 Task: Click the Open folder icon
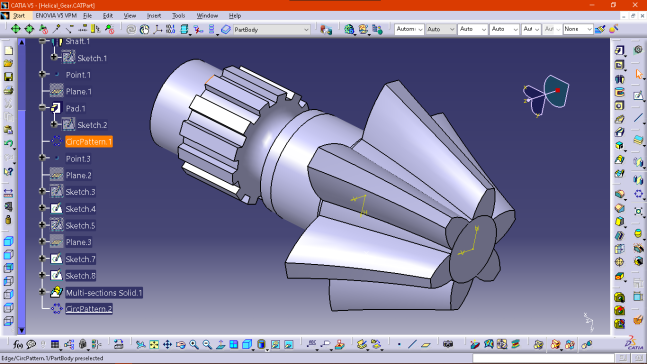click(x=8, y=63)
